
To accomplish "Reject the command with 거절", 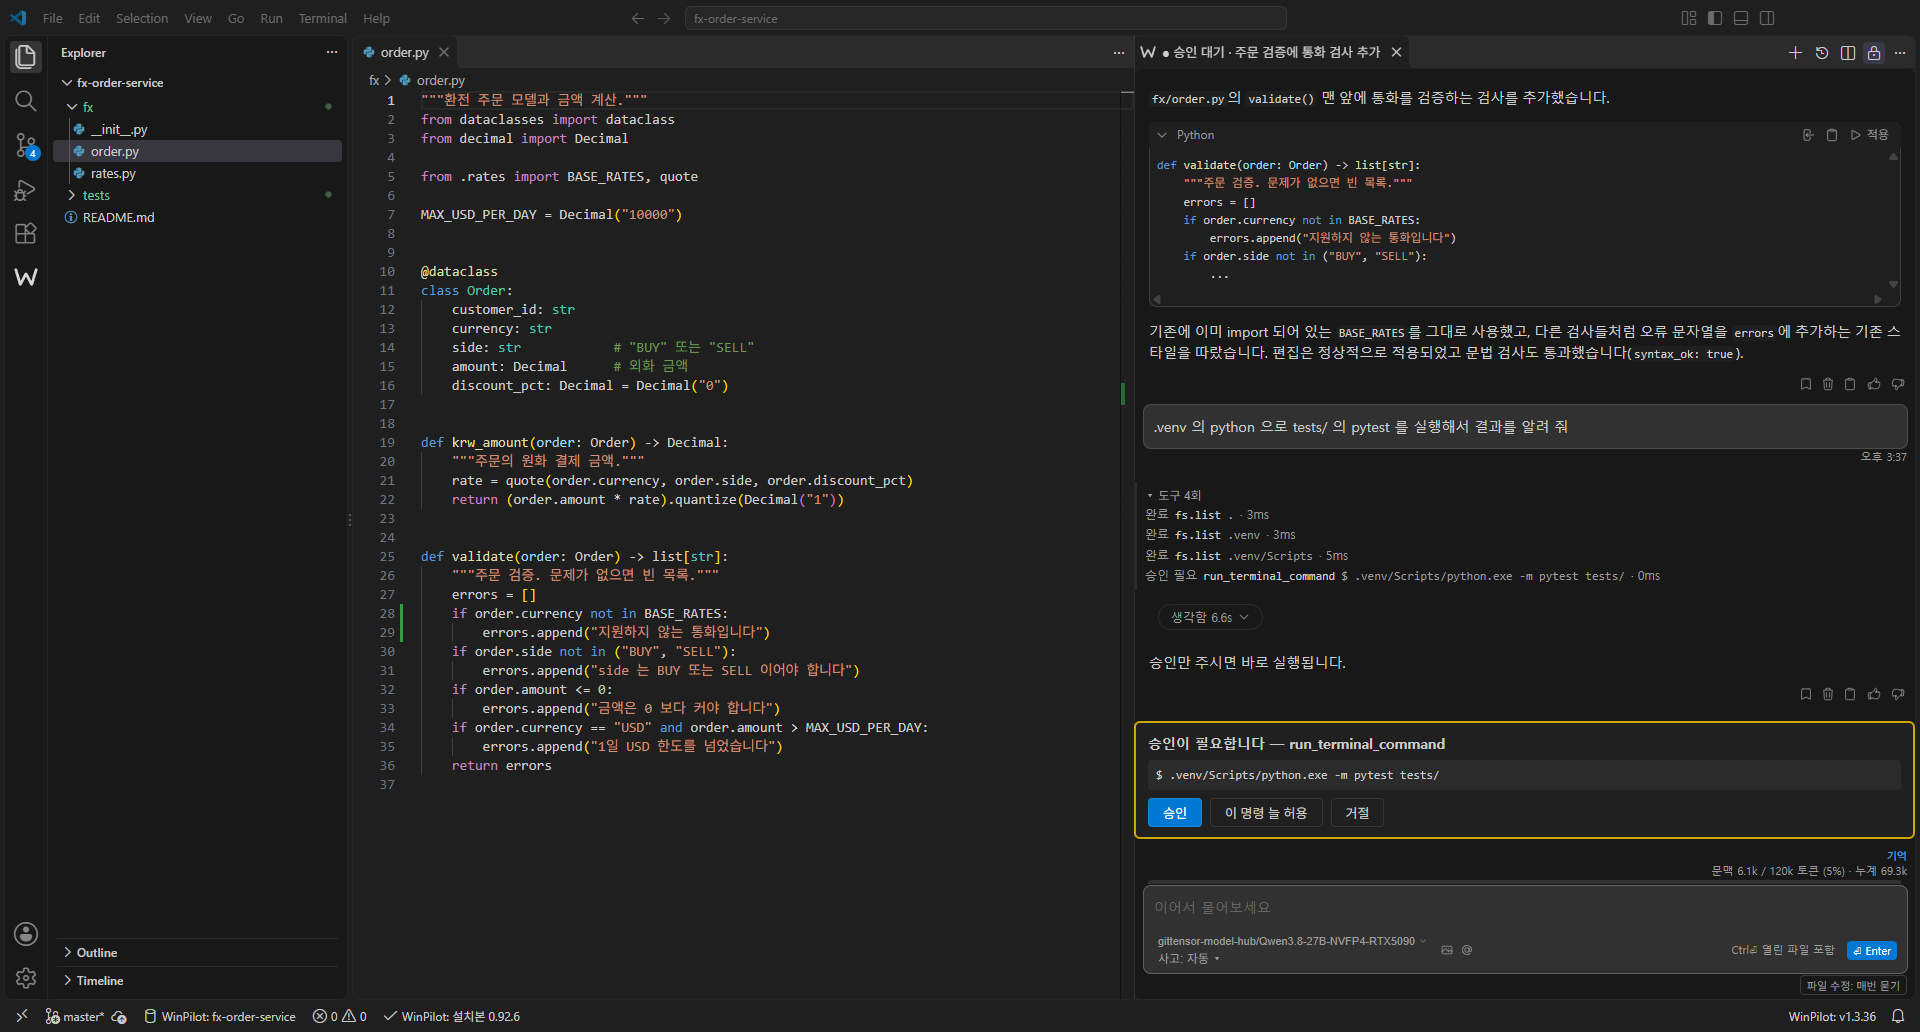I will click(1357, 813).
